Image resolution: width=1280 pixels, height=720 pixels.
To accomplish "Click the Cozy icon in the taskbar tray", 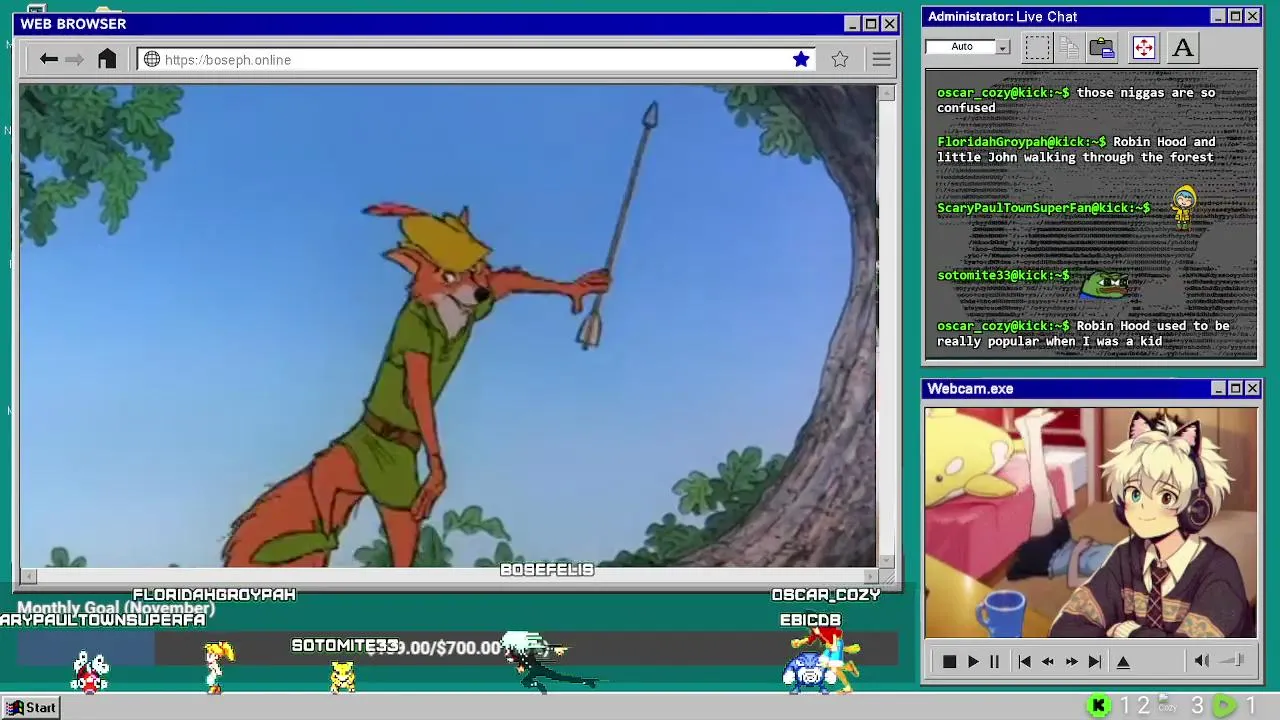I will (x=1167, y=704).
